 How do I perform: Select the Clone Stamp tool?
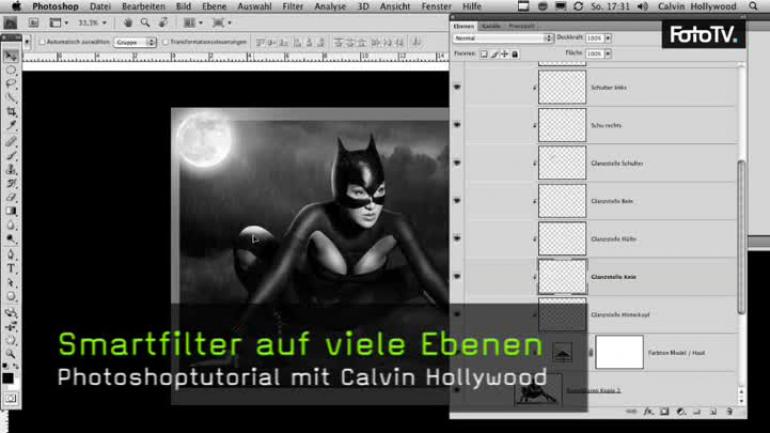[10, 170]
